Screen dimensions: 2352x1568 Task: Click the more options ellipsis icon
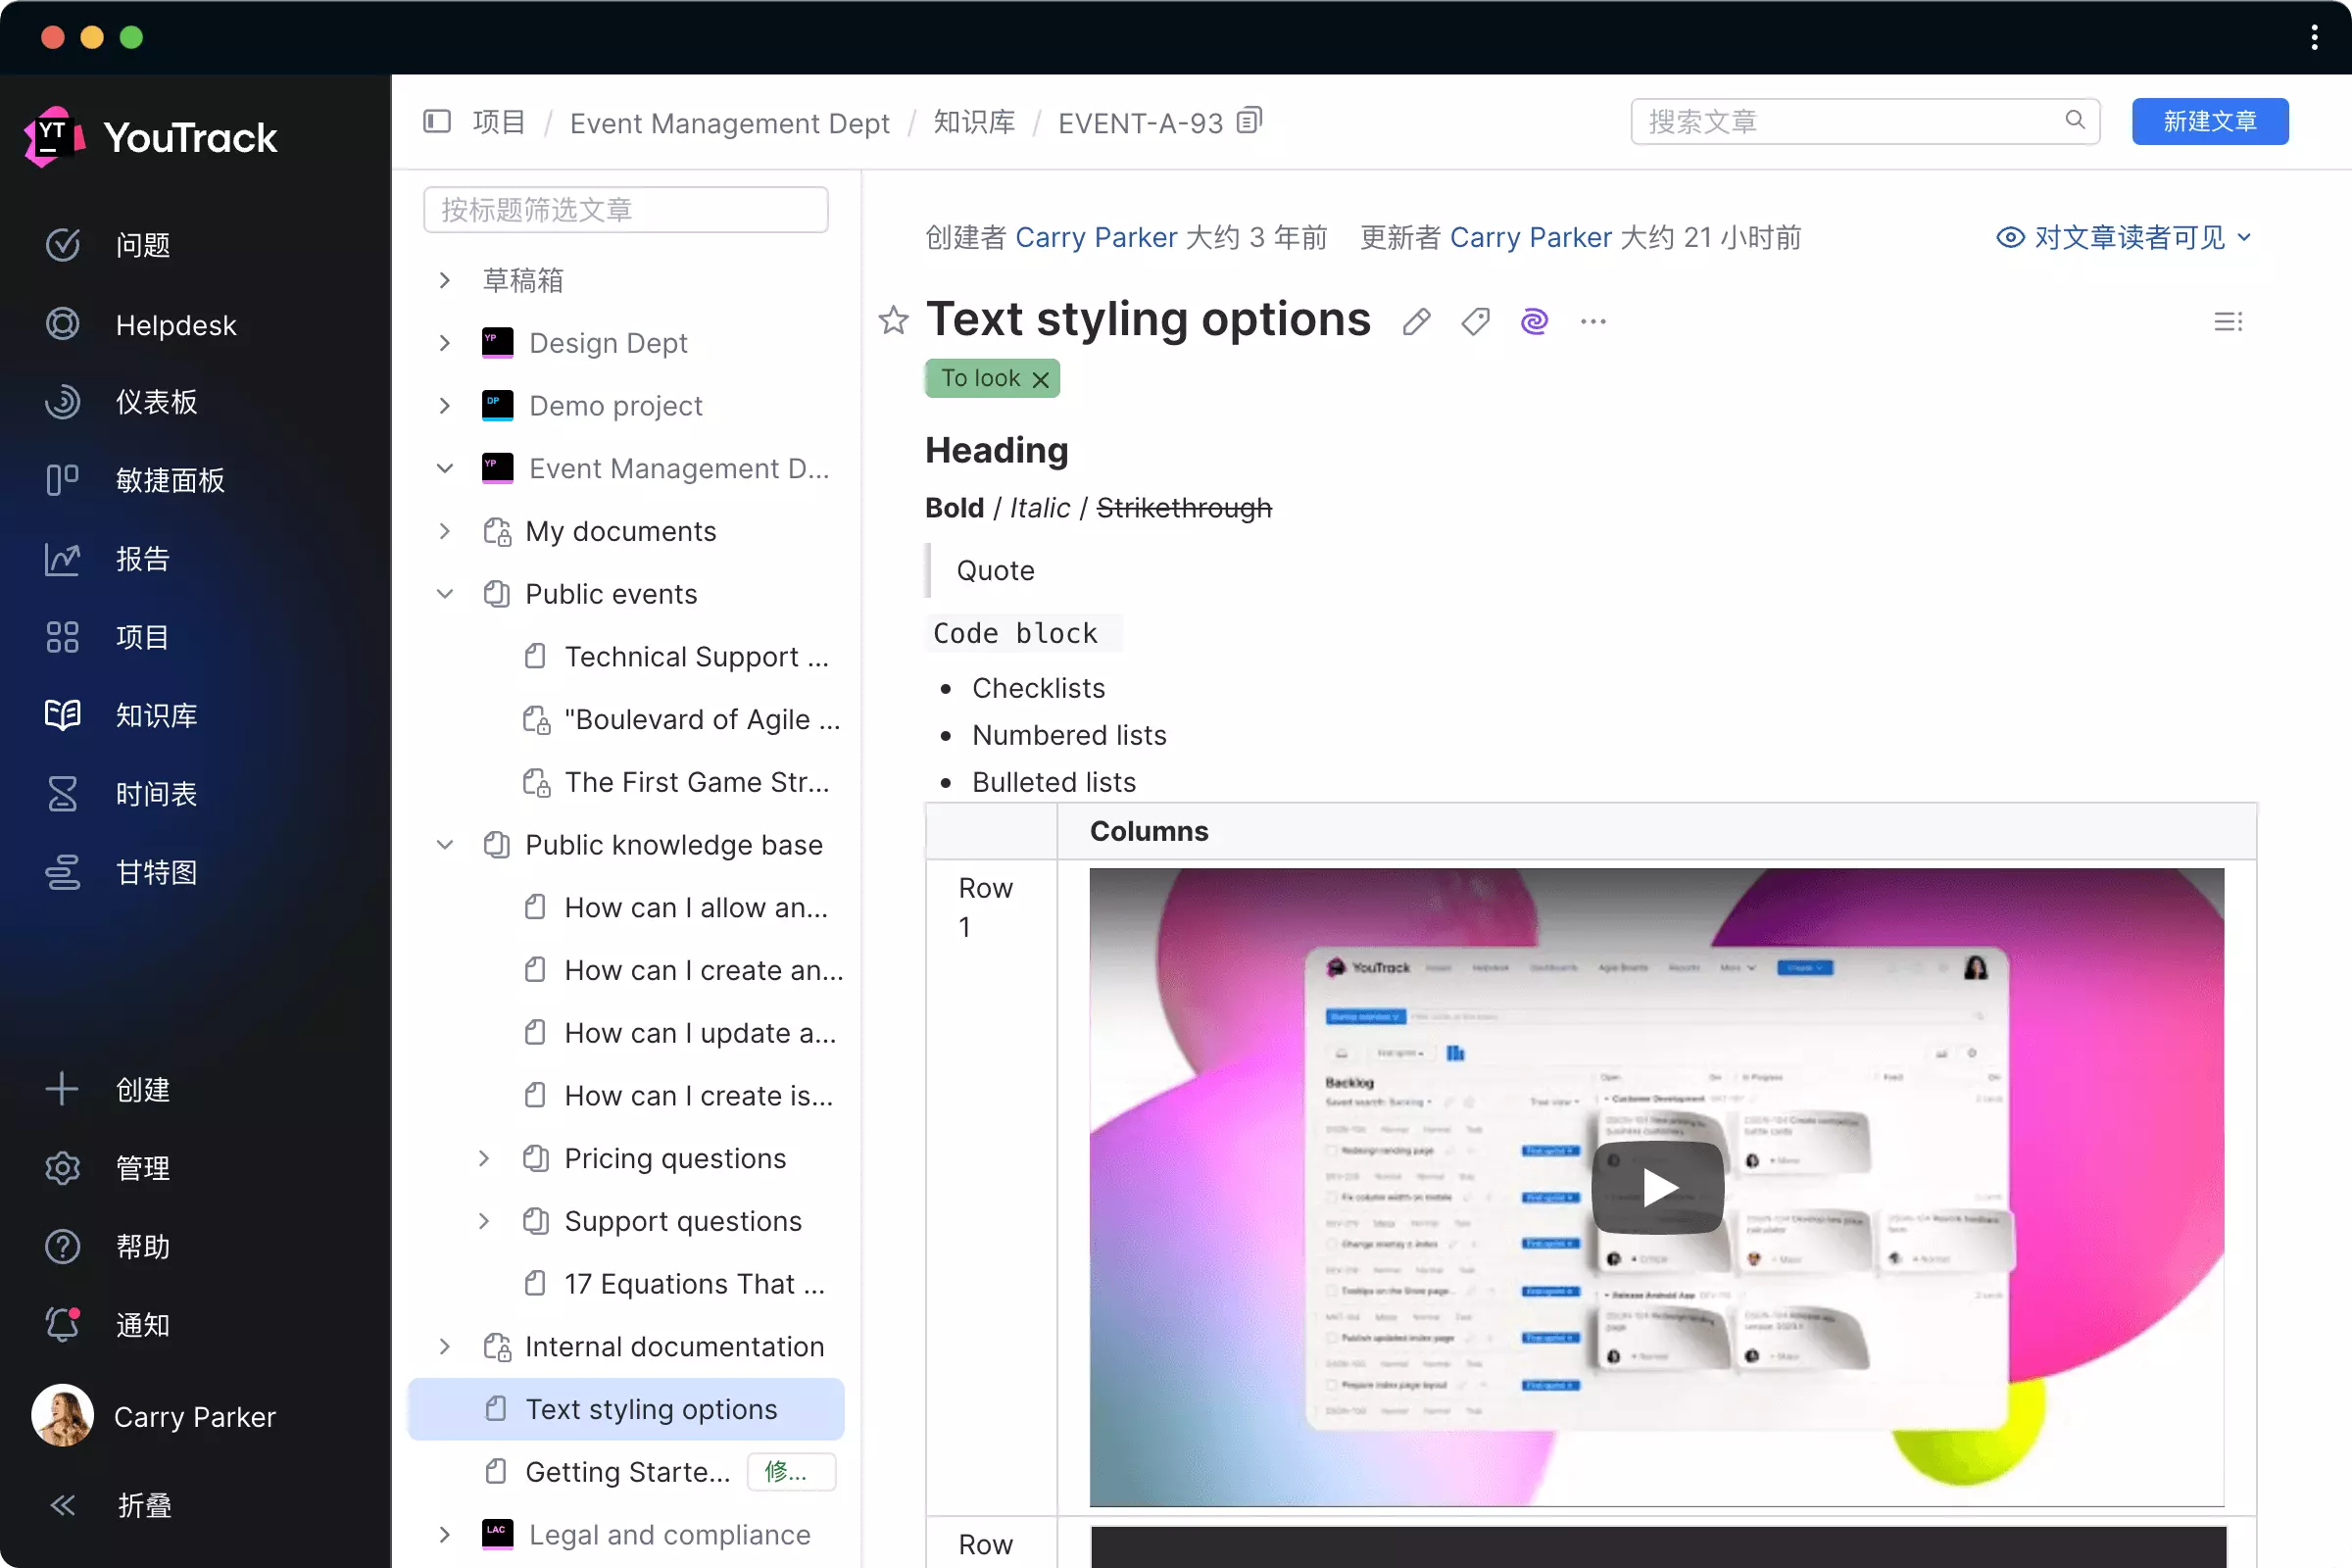pos(1592,322)
